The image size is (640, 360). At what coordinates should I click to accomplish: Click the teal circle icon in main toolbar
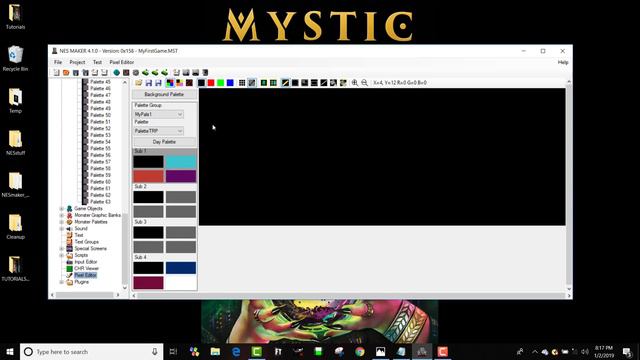116,73
